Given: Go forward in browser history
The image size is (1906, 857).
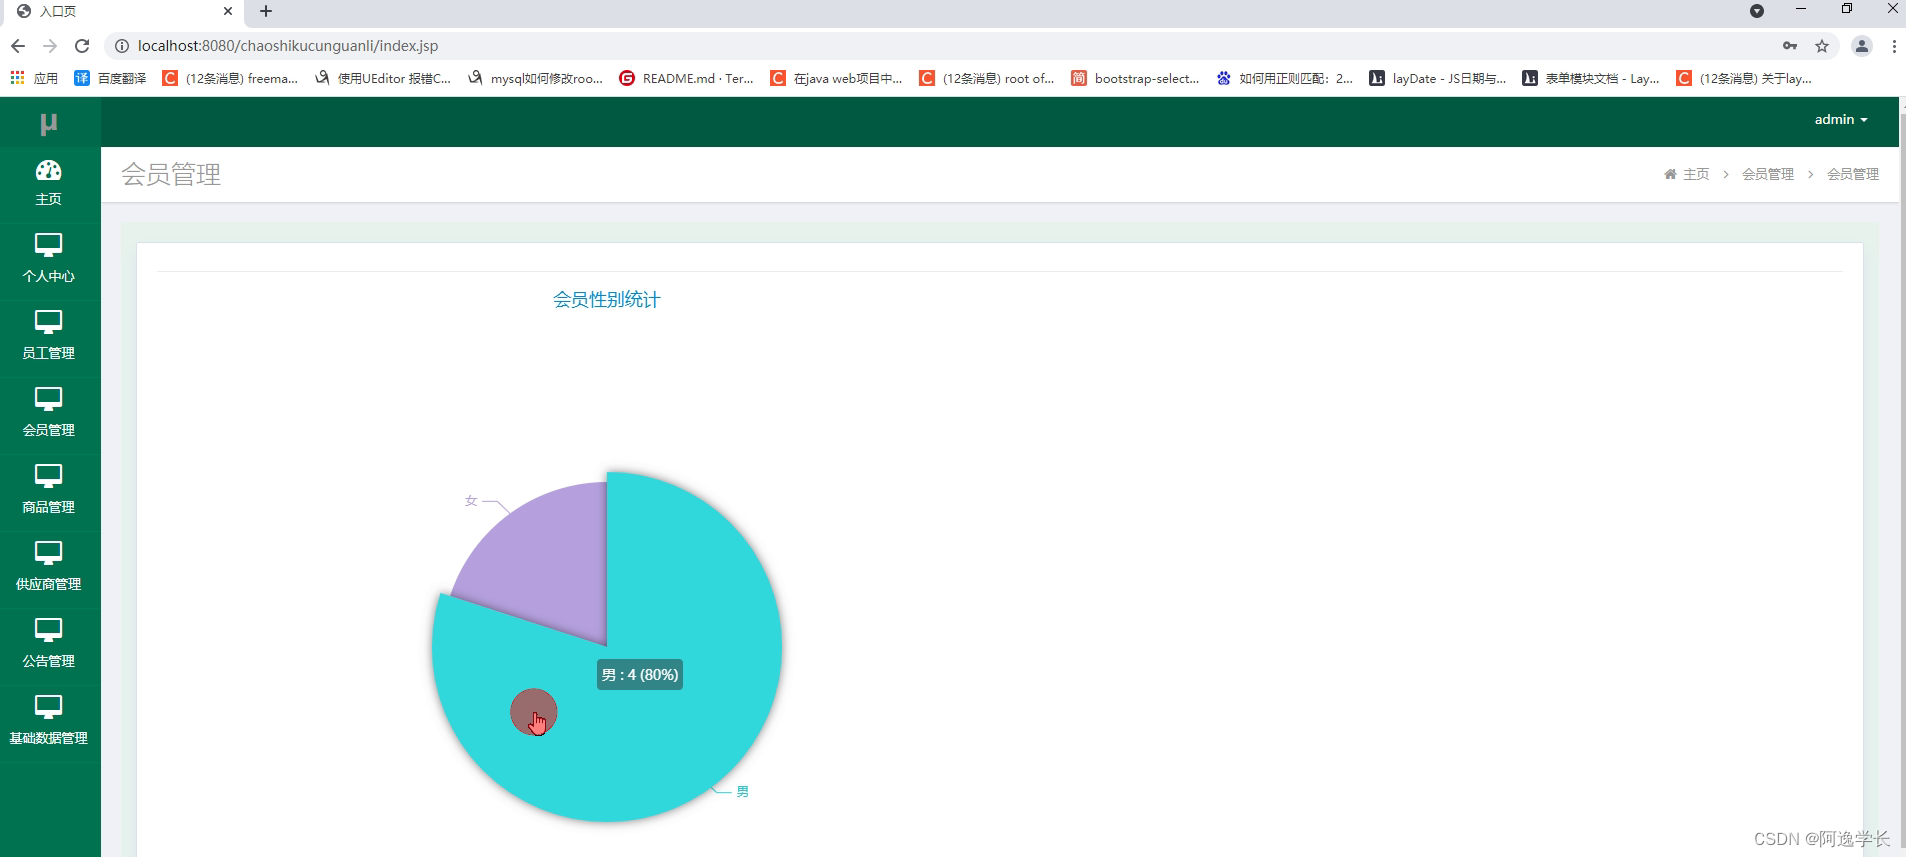Looking at the screenshot, I should [x=50, y=46].
